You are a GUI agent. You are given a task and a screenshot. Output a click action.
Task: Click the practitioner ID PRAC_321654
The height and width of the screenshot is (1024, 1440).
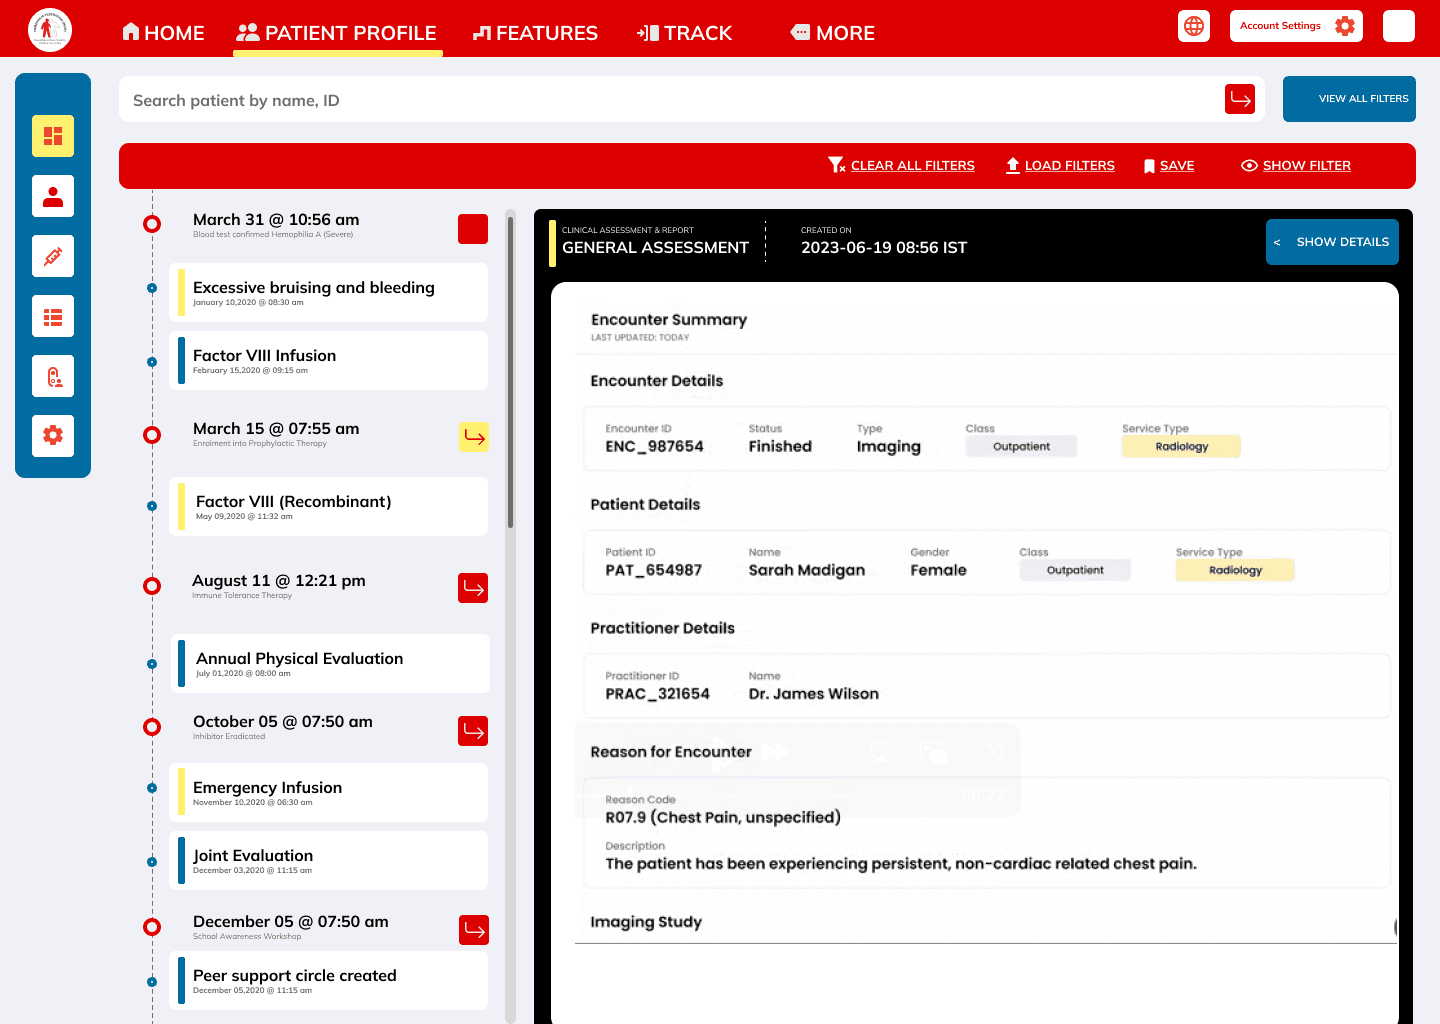(x=657, y=694)
